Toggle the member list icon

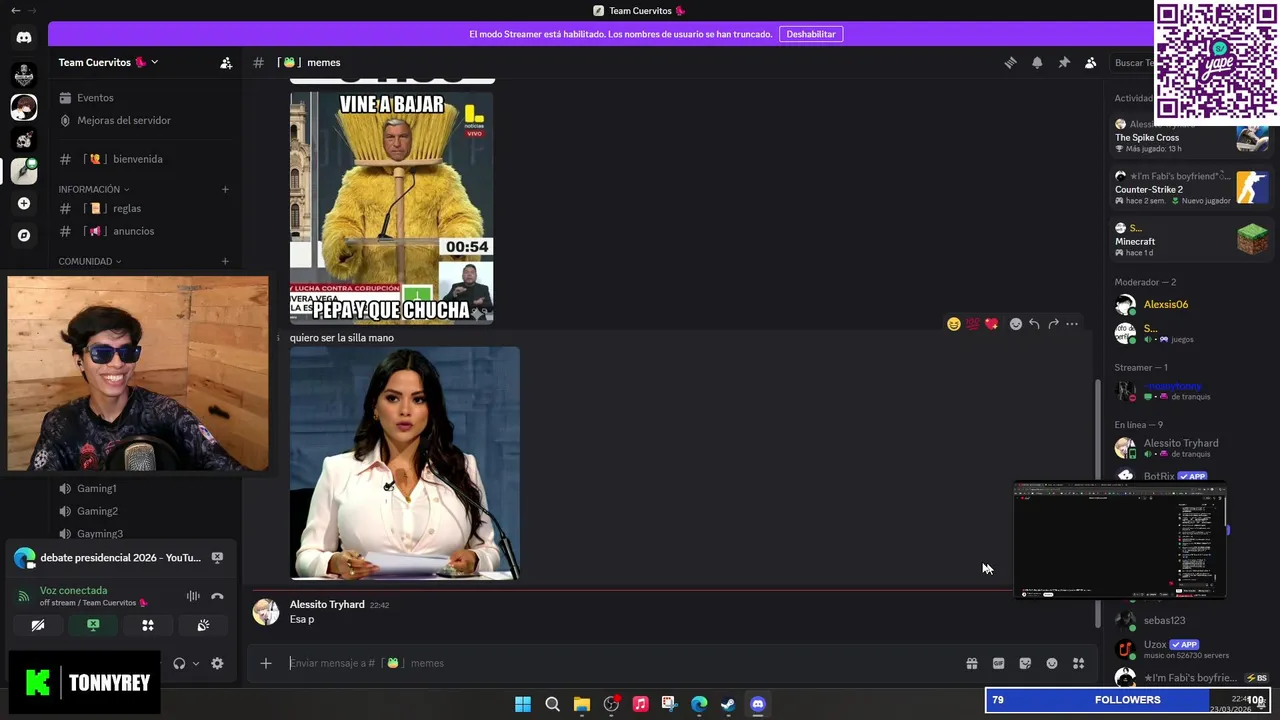tap(1091, 62)
